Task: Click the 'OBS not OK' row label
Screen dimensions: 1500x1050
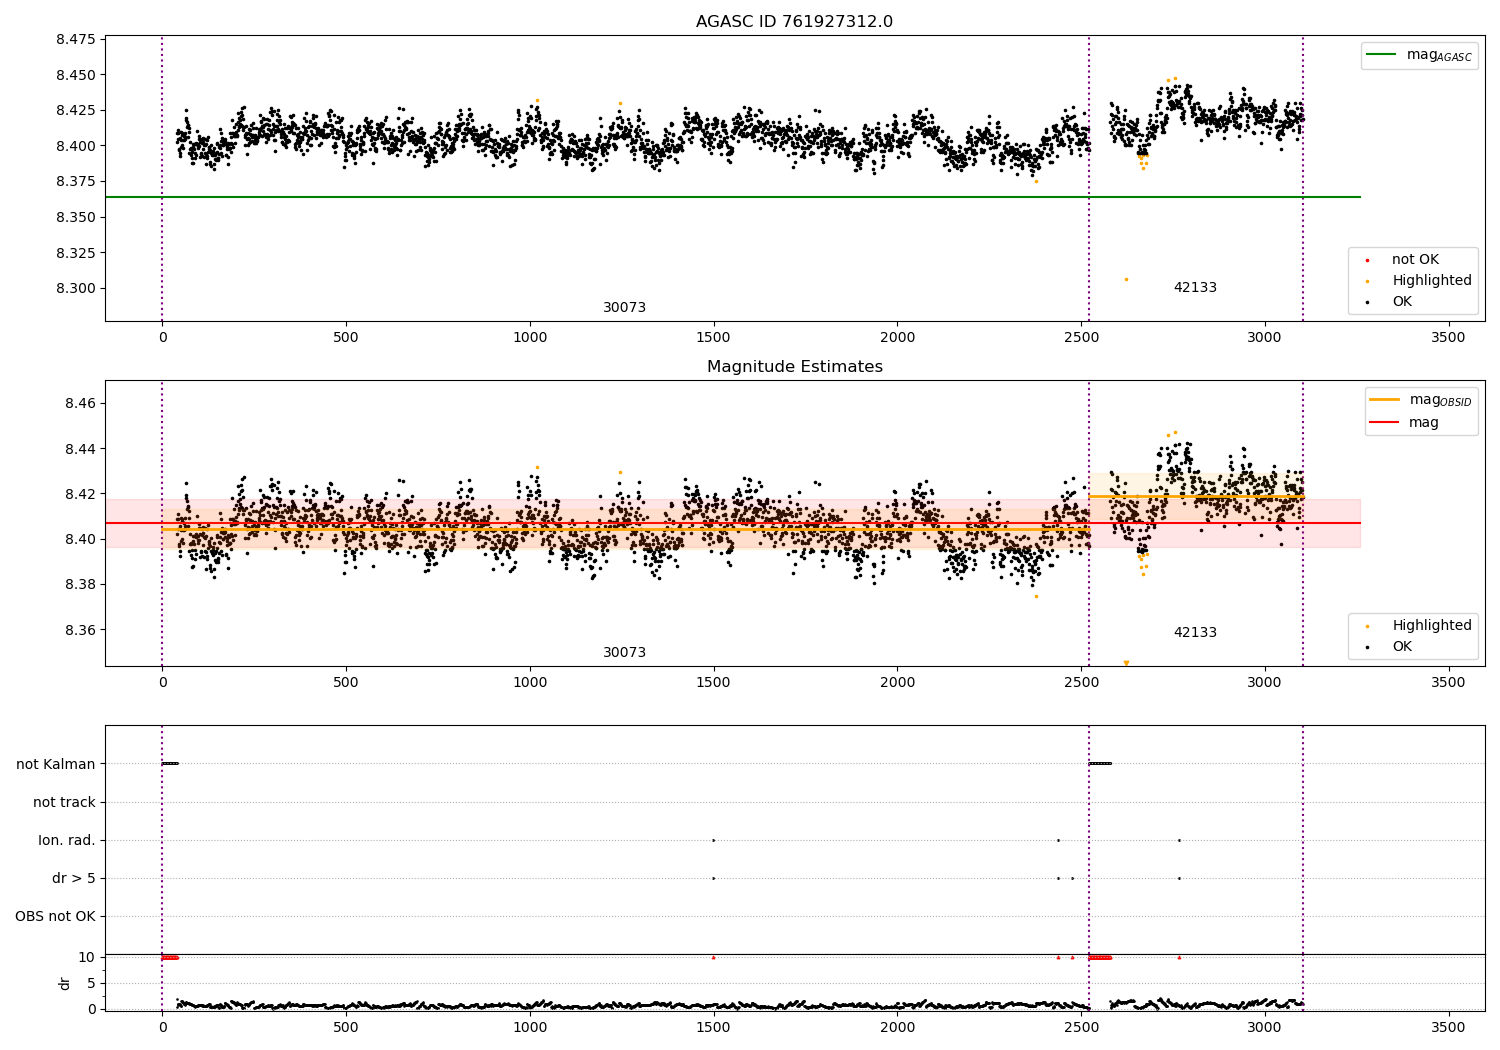Action: 56,917
